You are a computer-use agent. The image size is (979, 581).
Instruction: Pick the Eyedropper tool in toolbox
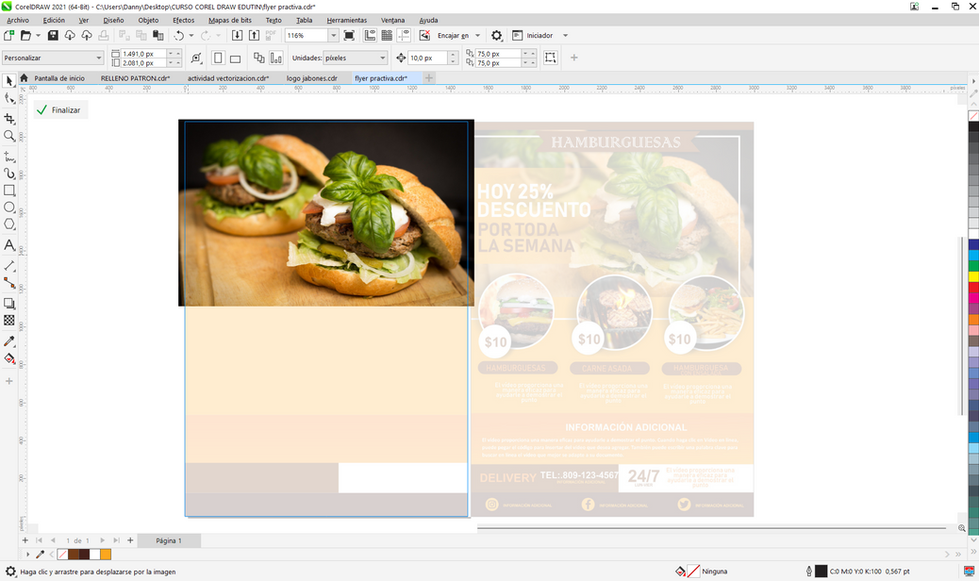coord(9,341)
